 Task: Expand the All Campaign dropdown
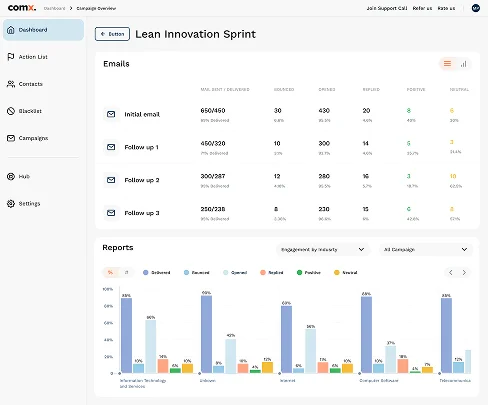[425, 249]
